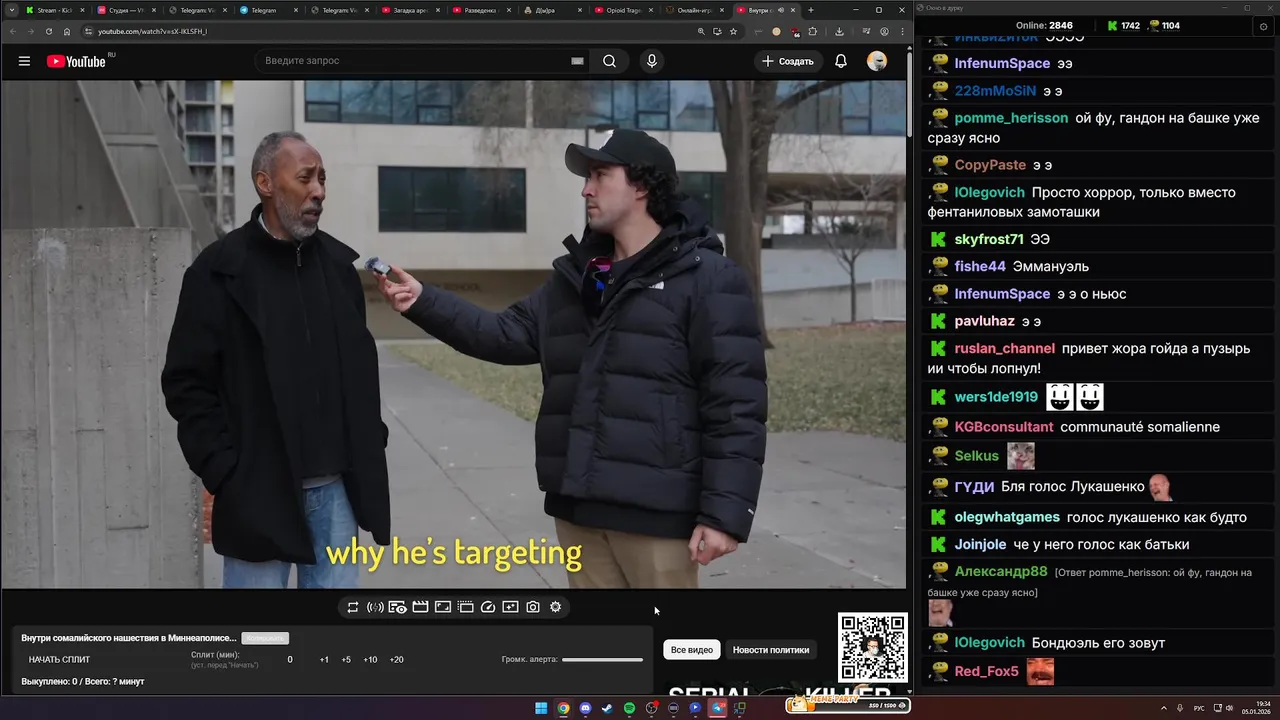Click НАЧАТЬ СПЛИТ button
1280x720 pixels.
click(x=59, y=660)
